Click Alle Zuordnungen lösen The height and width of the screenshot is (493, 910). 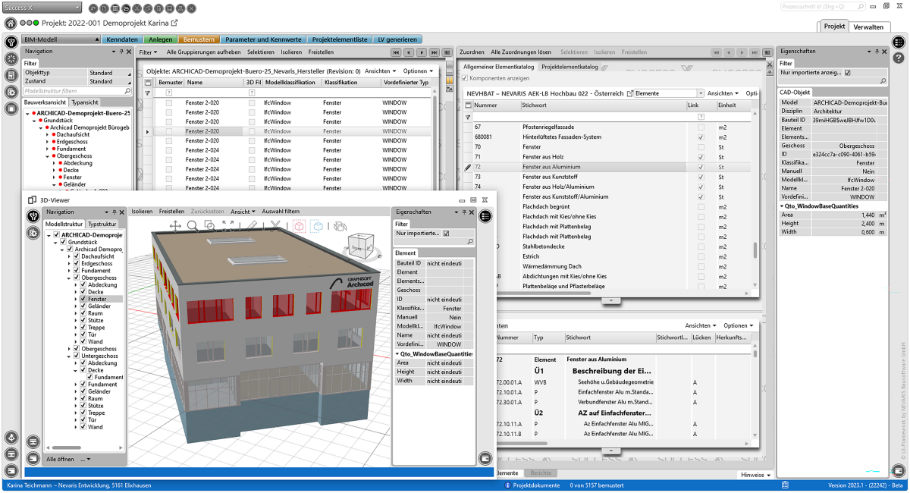pyautogui.click(x=521, y=52)
